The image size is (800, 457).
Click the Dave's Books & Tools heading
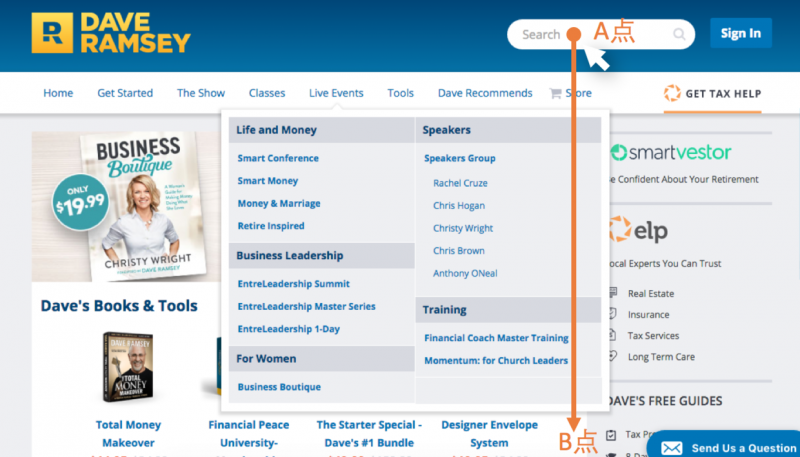[x=119, y=306]
